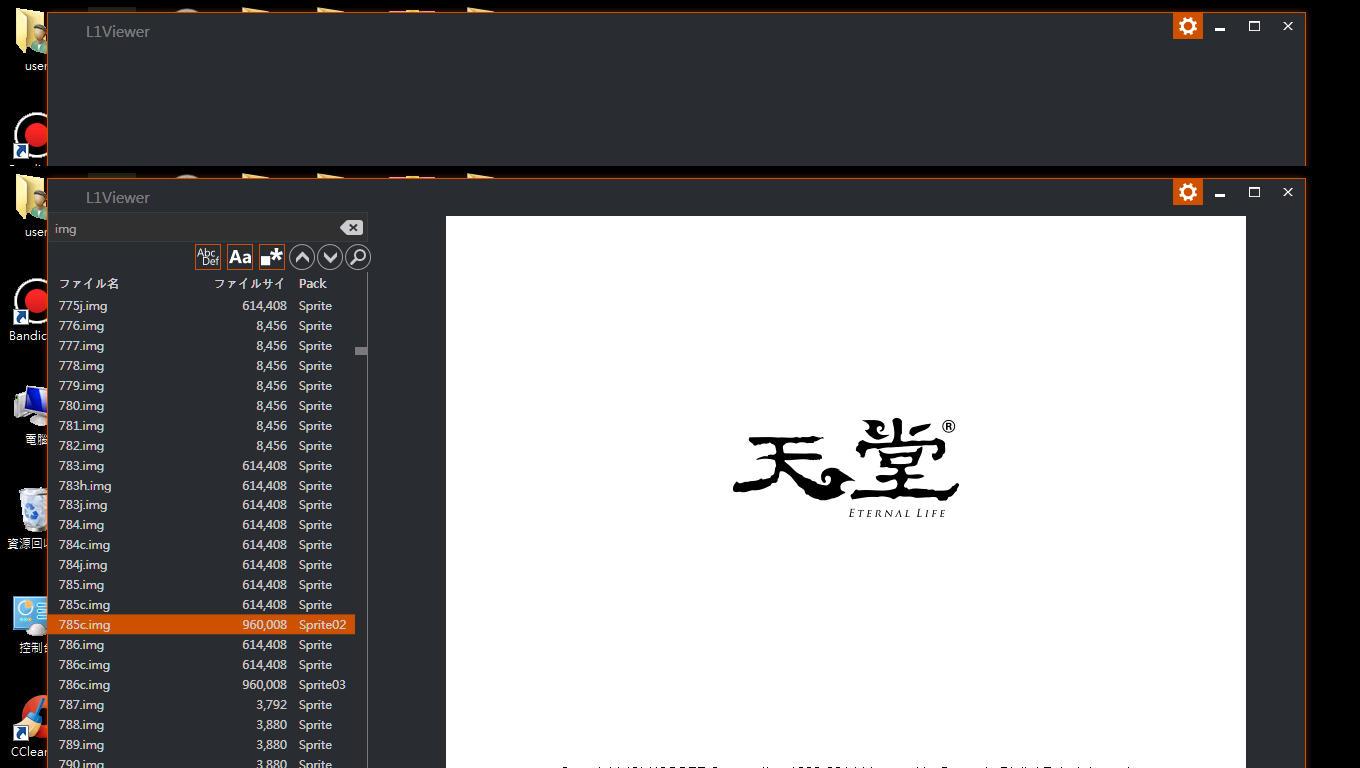
Task: Open settings gear in front L1Viewer window
Action: coord(1188,192)
